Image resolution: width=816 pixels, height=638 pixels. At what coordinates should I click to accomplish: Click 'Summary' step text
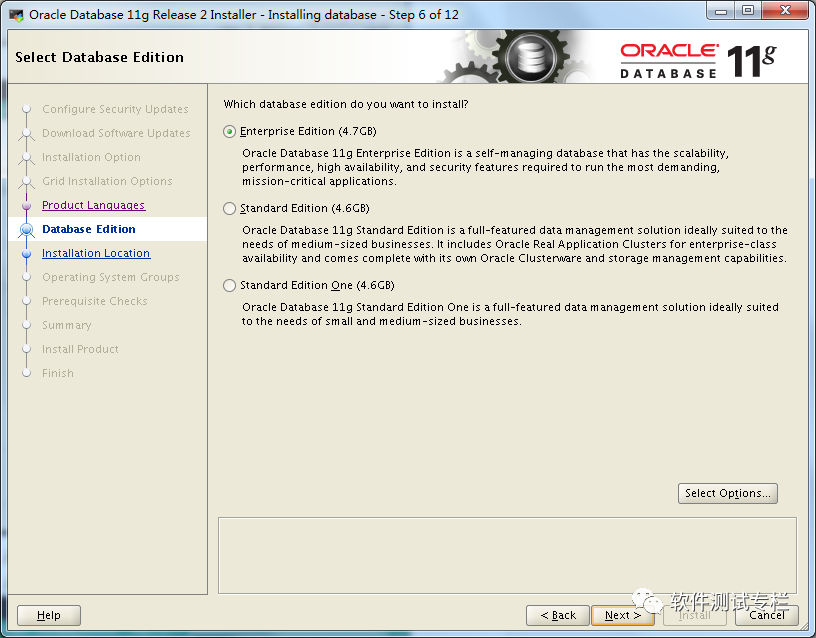click(x=67, y=325)
